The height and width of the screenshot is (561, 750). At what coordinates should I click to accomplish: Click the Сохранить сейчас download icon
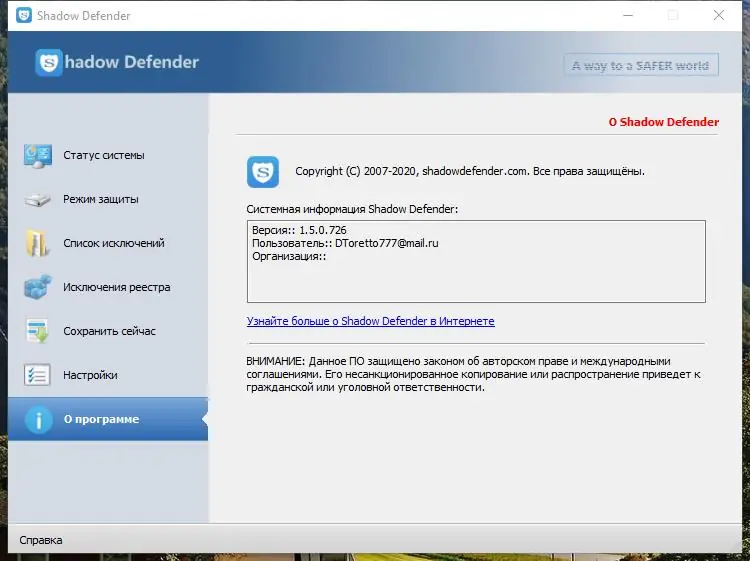[37, 330]
